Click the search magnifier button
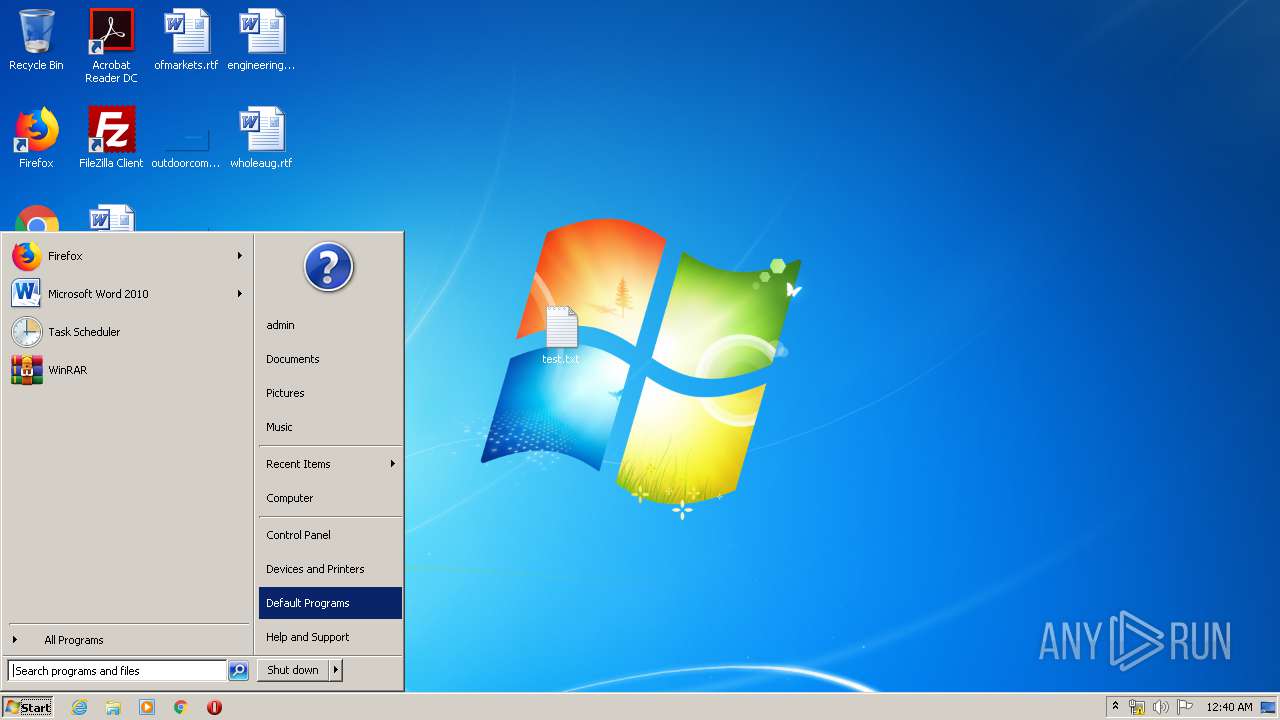 tap(238, 671)
